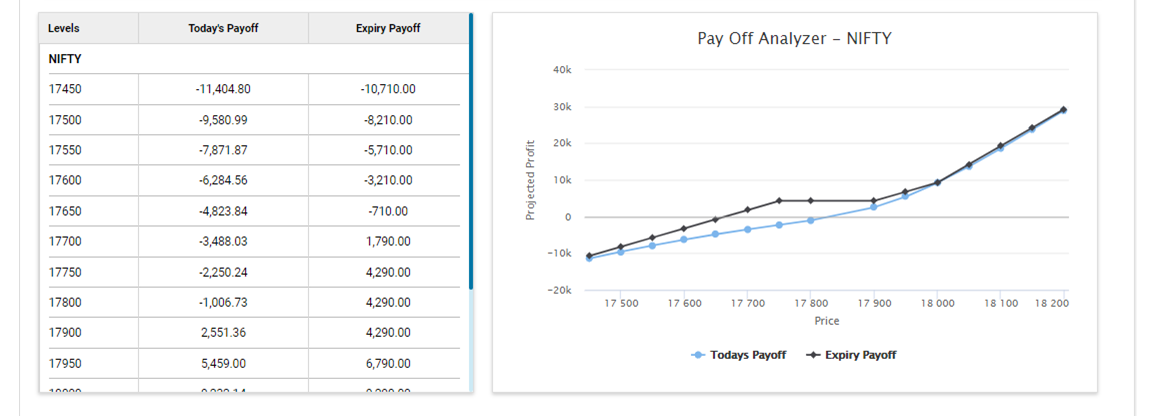Click the 2,551.36 today's payoff cell

tap(223, 332)
